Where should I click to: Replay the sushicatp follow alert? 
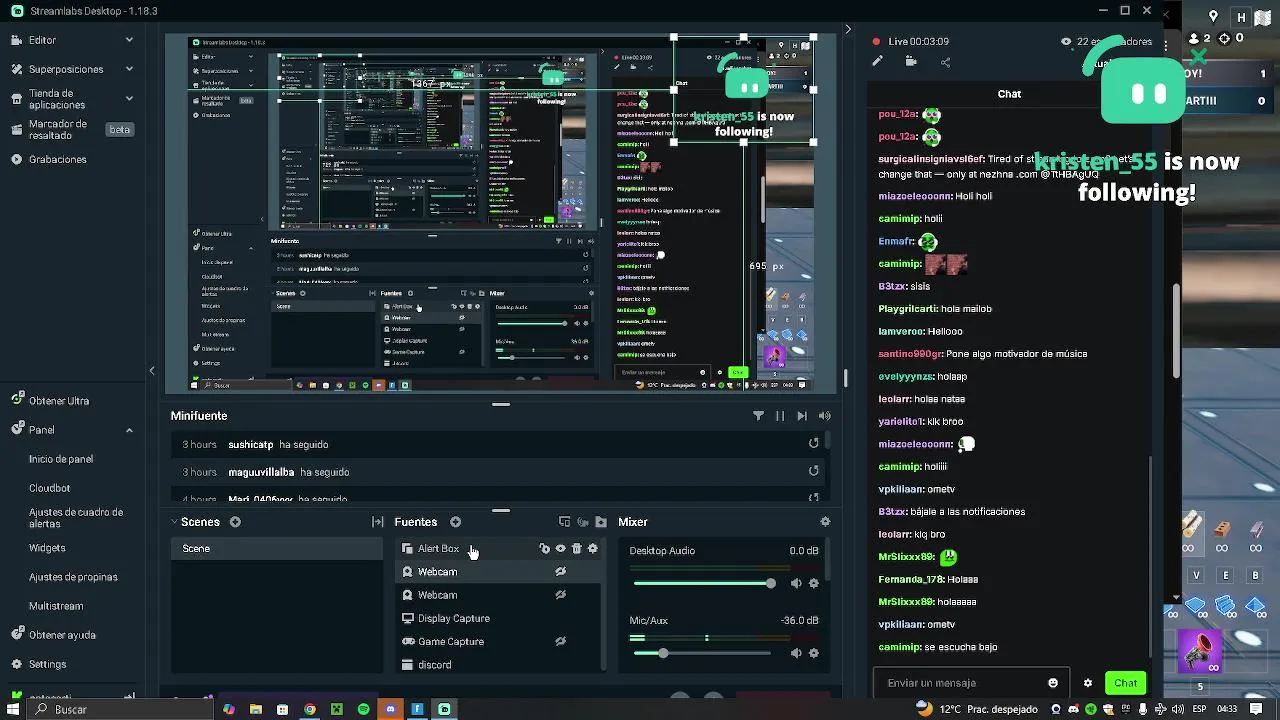tap(814, 443)
